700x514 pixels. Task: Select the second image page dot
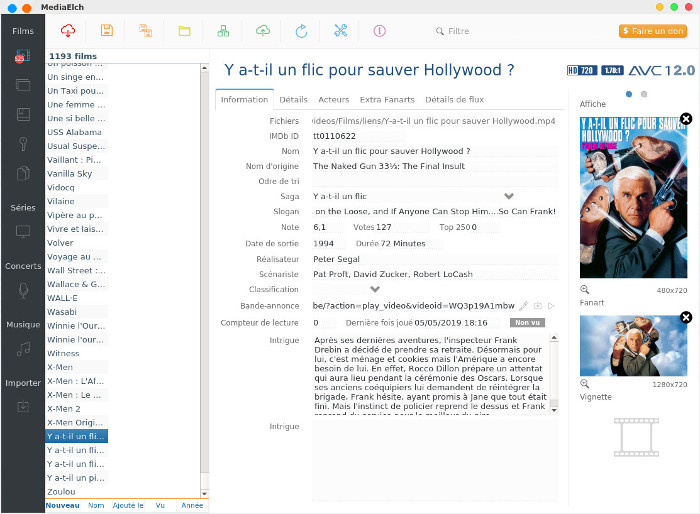(x=644, y=94)
